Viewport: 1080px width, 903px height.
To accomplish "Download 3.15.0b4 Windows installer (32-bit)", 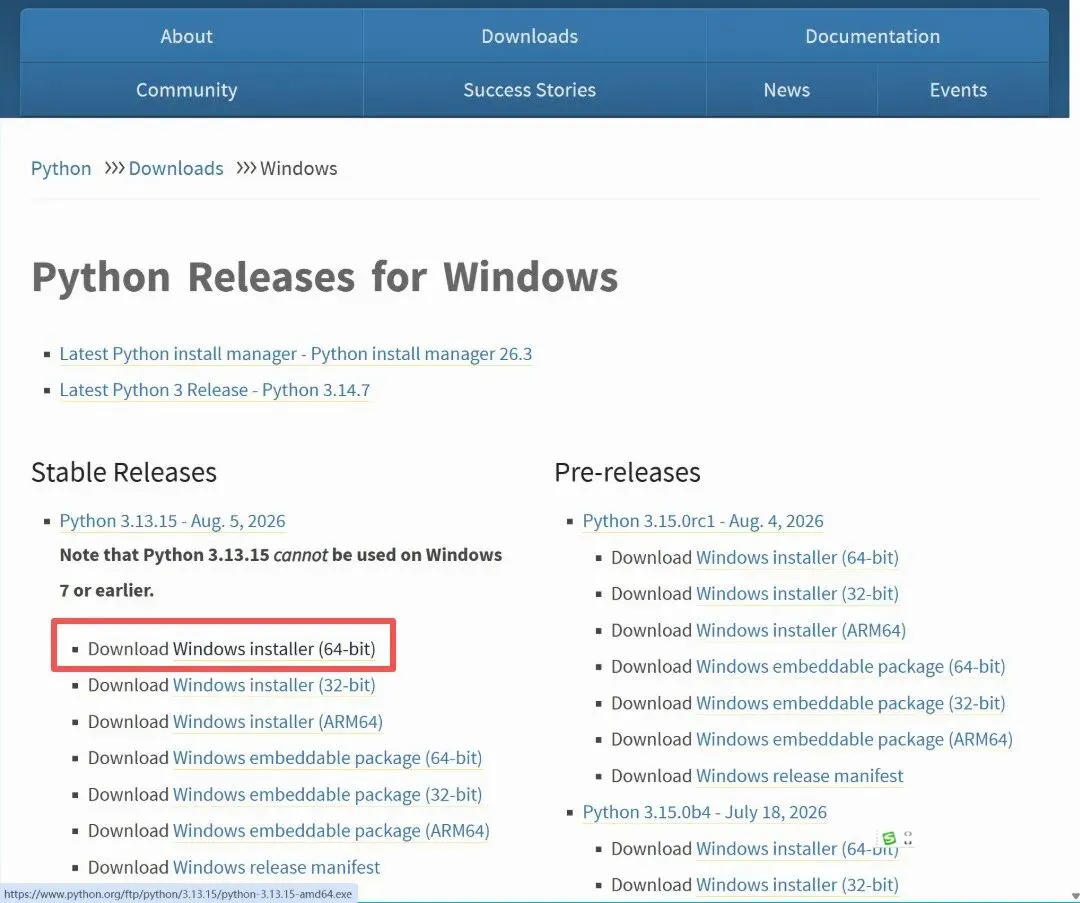I will coord(798,885).
